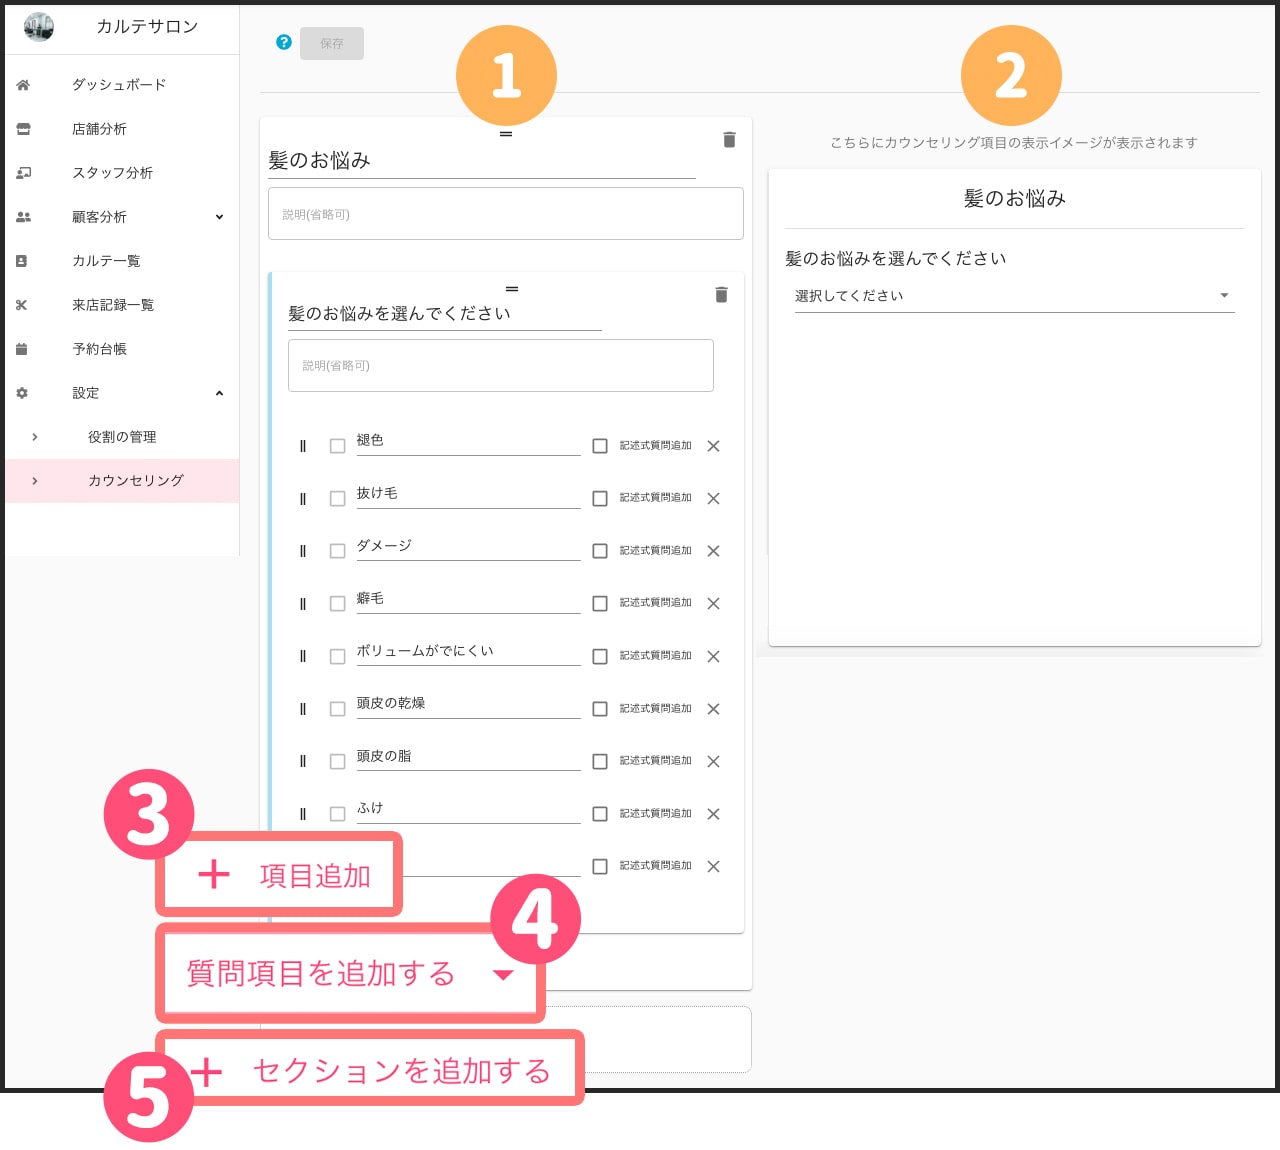Tick the 記述式質問追加 box for 頭皮の乾燥

(600, 709)
